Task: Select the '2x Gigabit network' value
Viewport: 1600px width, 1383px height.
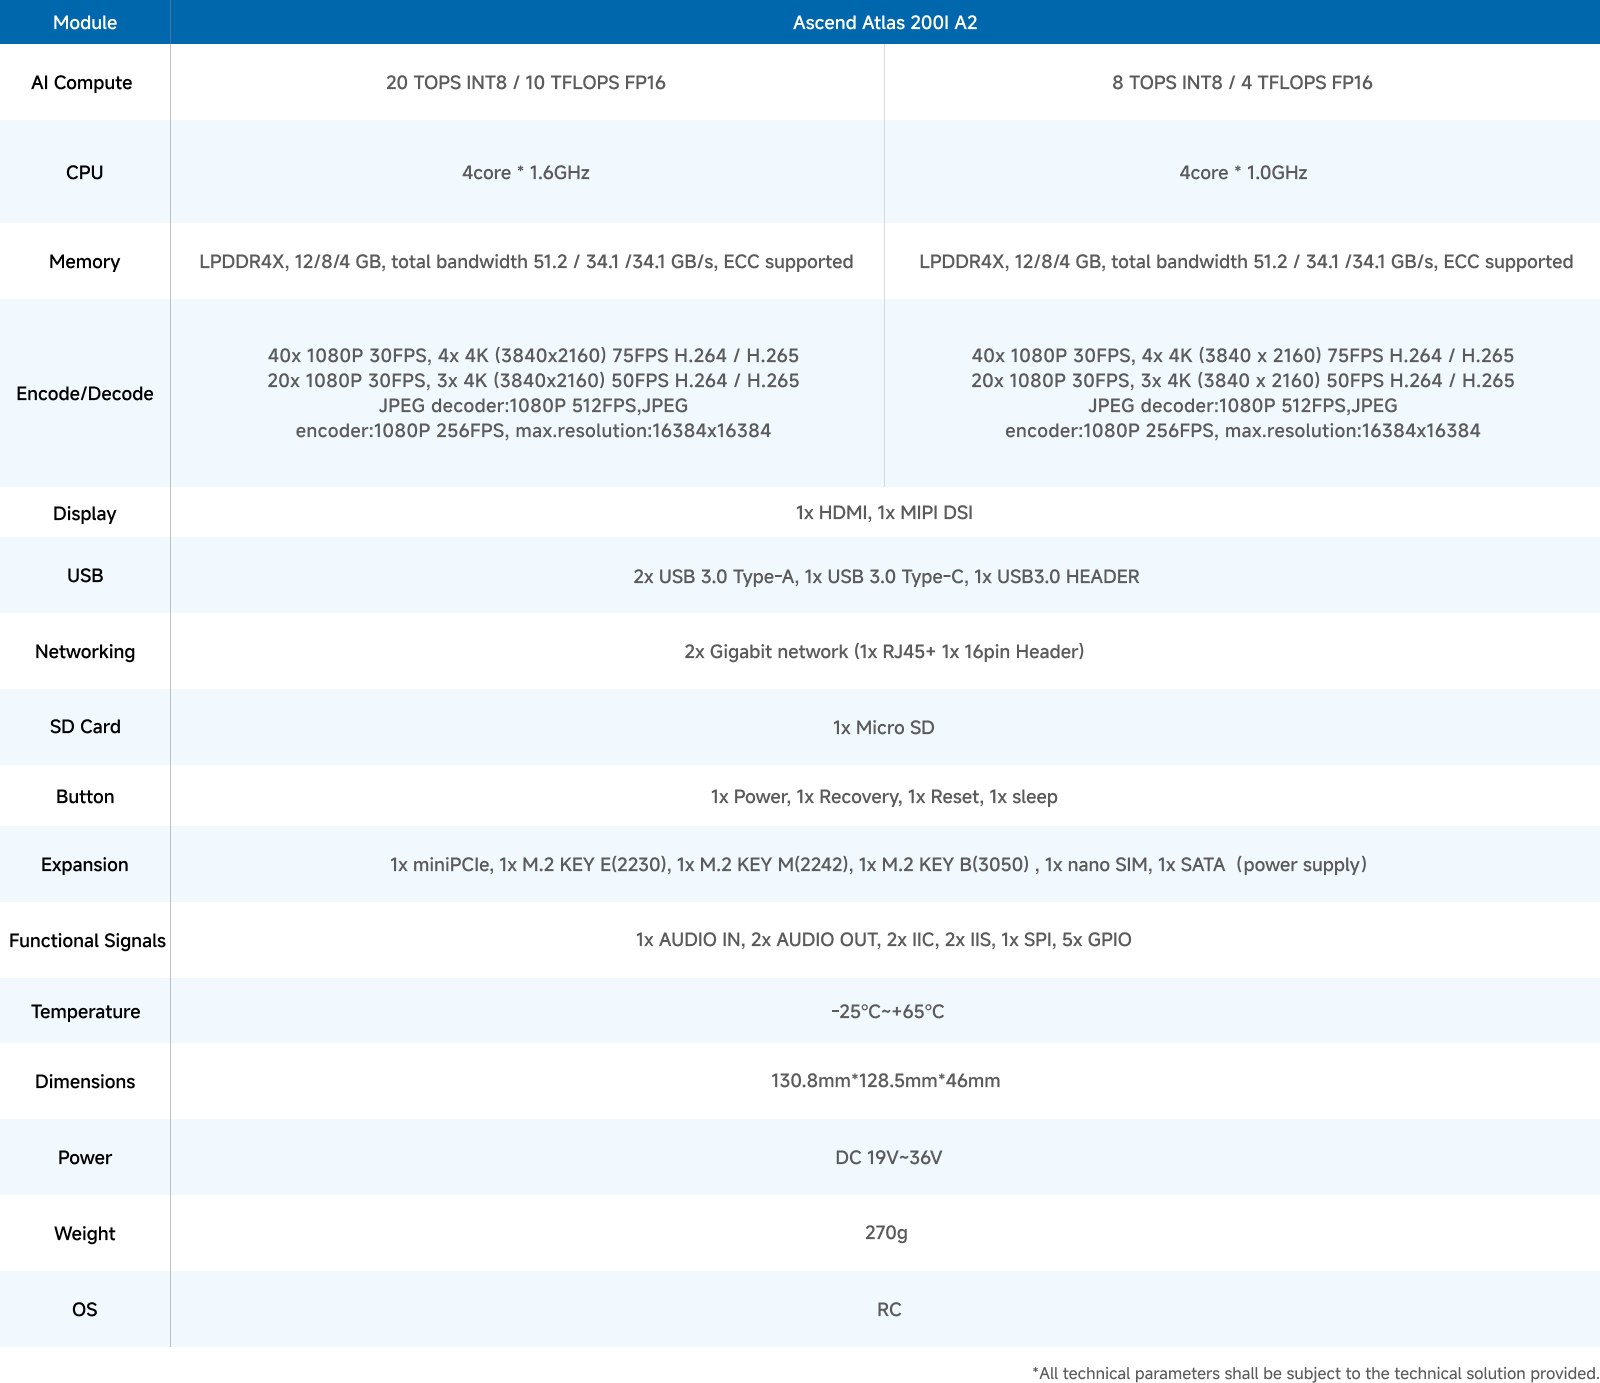Action: pyautogui.click(x=884, y=652)
